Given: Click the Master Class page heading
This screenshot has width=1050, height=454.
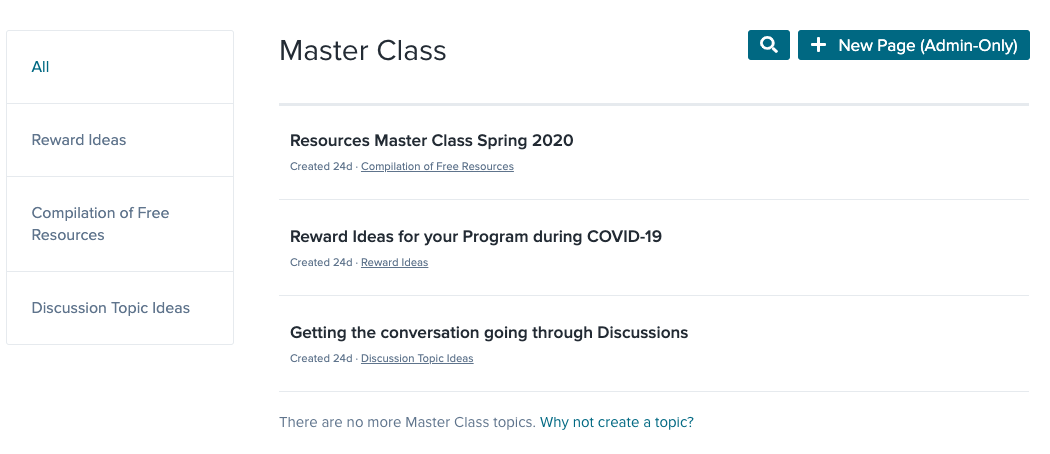Looking at the screenshot, I should click(x=362, y=51).
